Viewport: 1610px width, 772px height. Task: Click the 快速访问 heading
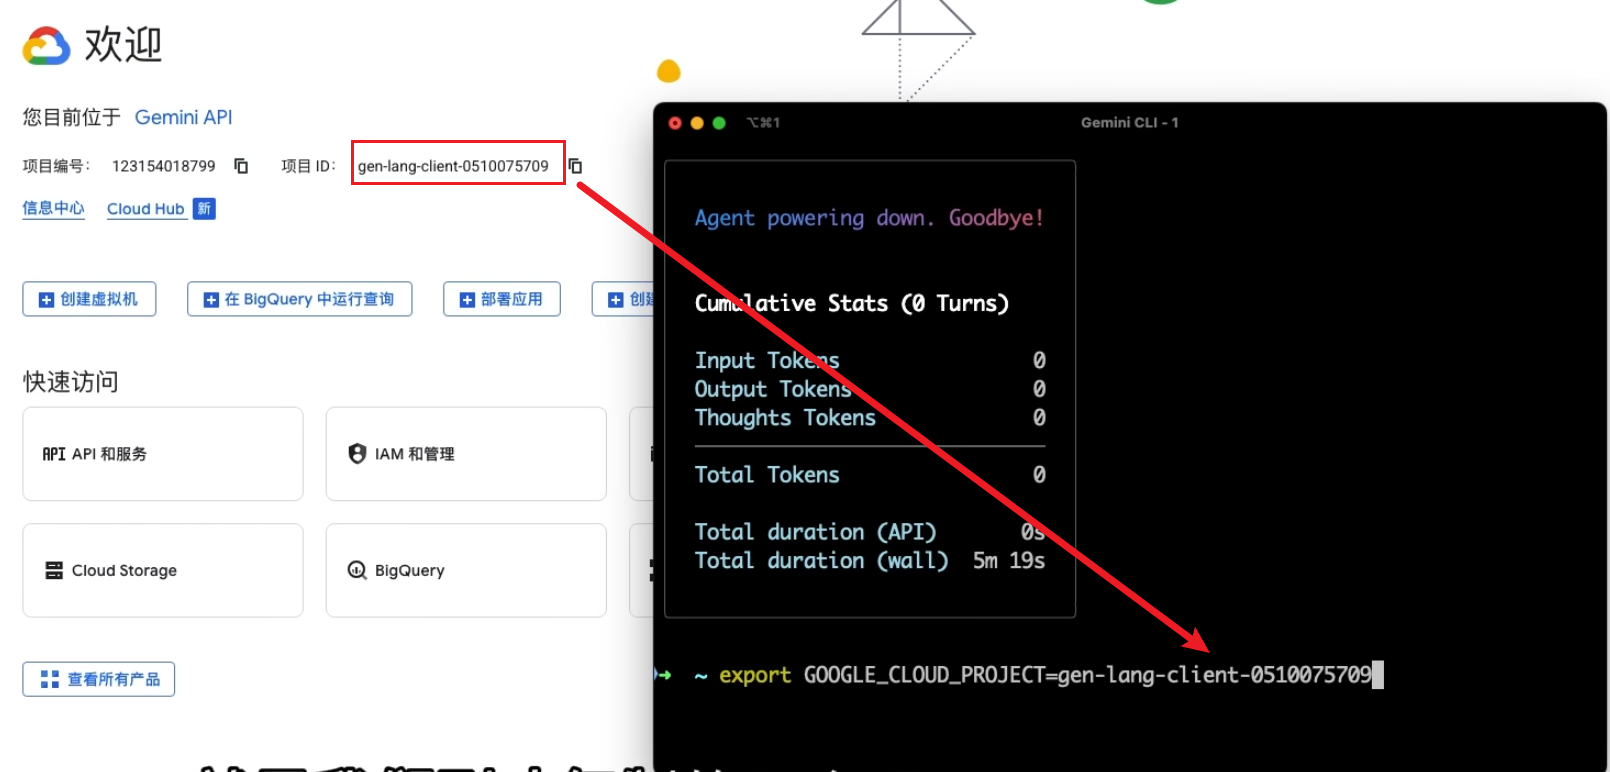pos(71,382)
